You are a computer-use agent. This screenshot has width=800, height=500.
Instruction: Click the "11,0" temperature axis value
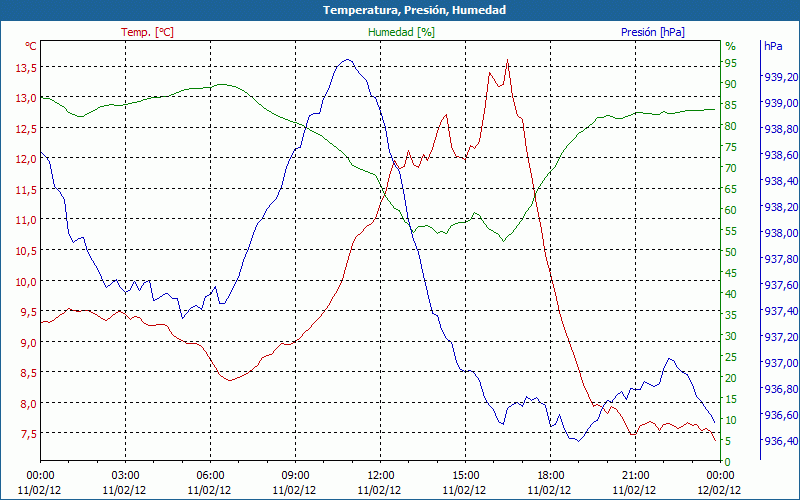25,220
